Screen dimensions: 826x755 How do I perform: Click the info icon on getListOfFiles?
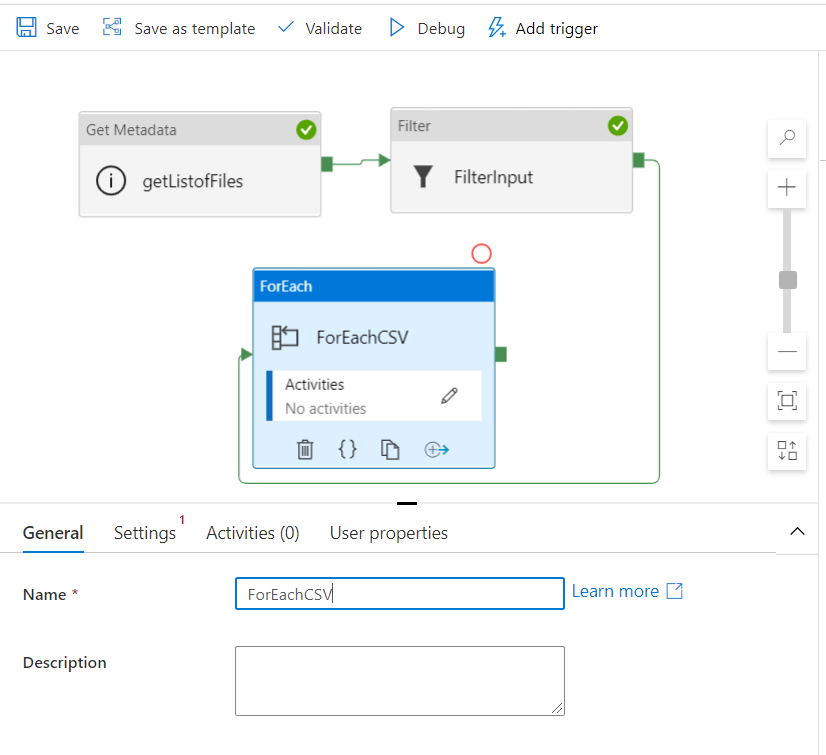110,181
